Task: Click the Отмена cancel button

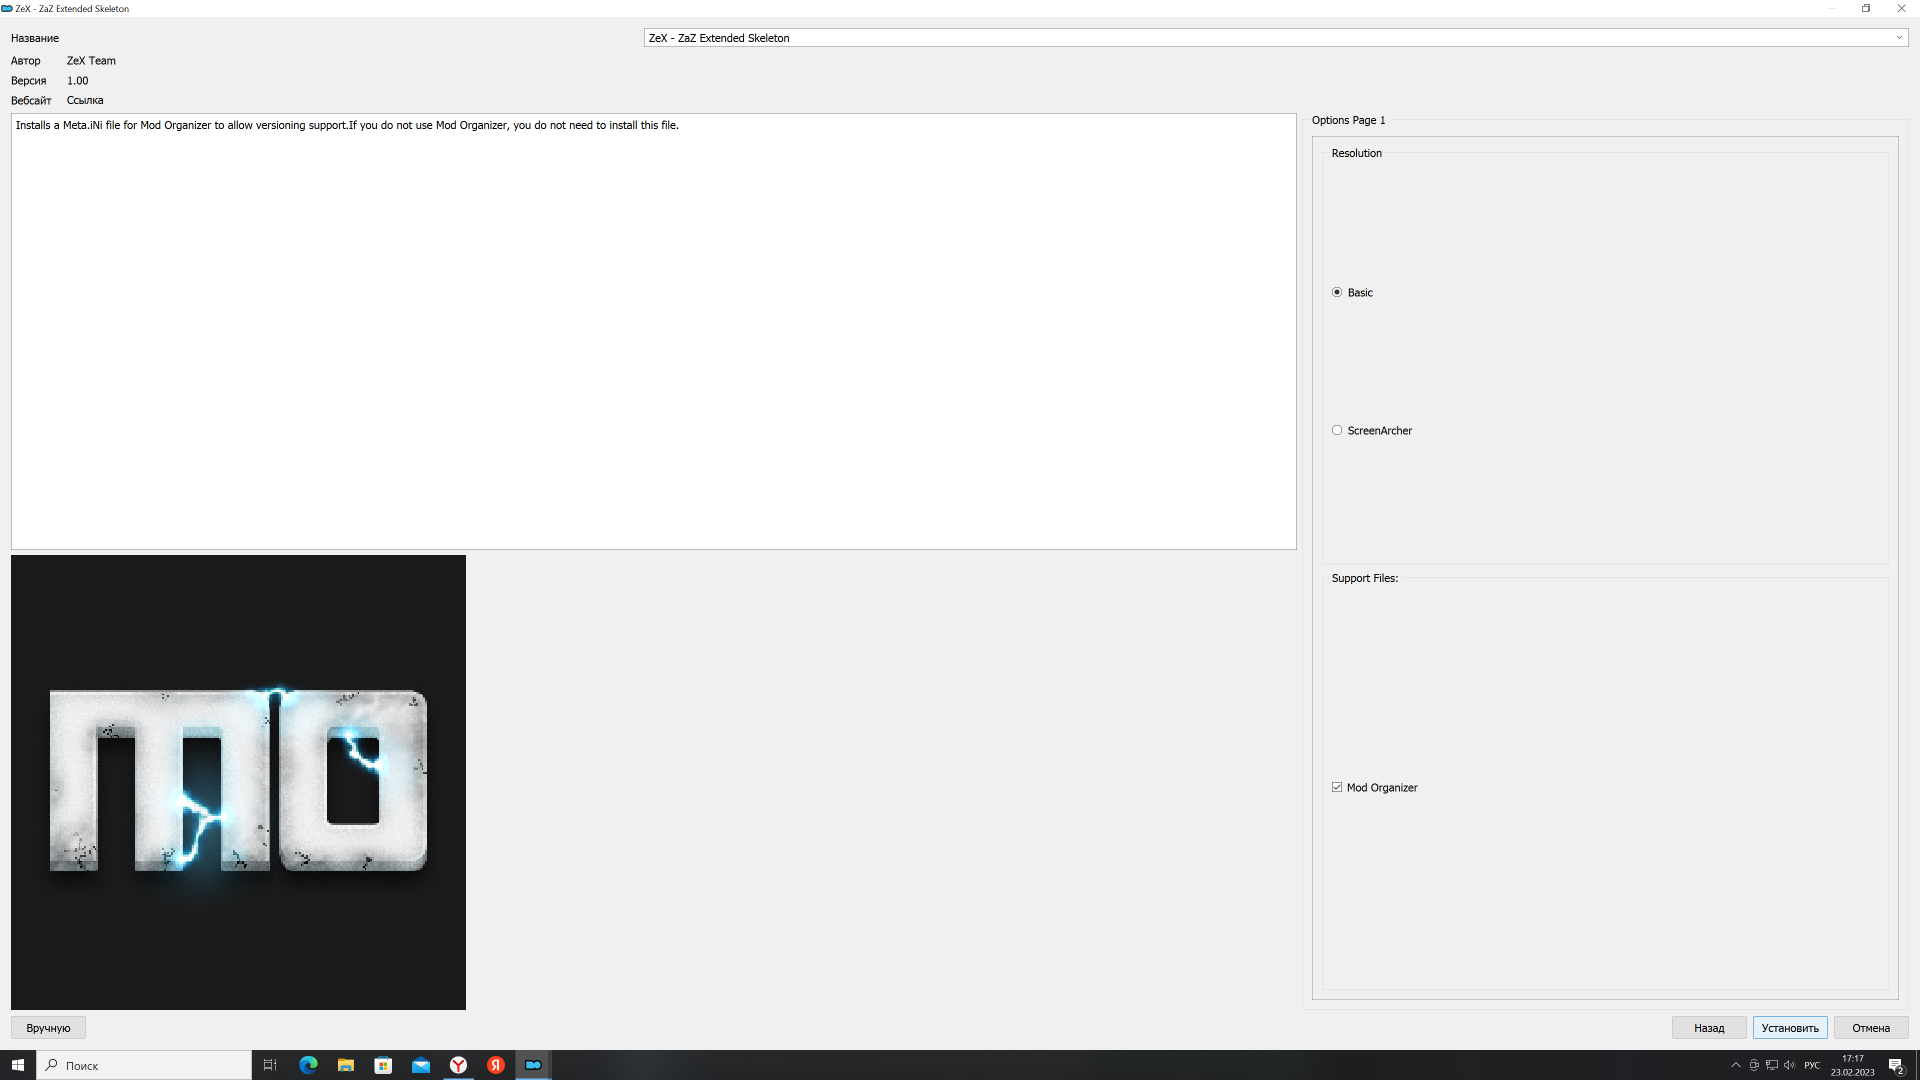Action: (x=1870, y=1028)
